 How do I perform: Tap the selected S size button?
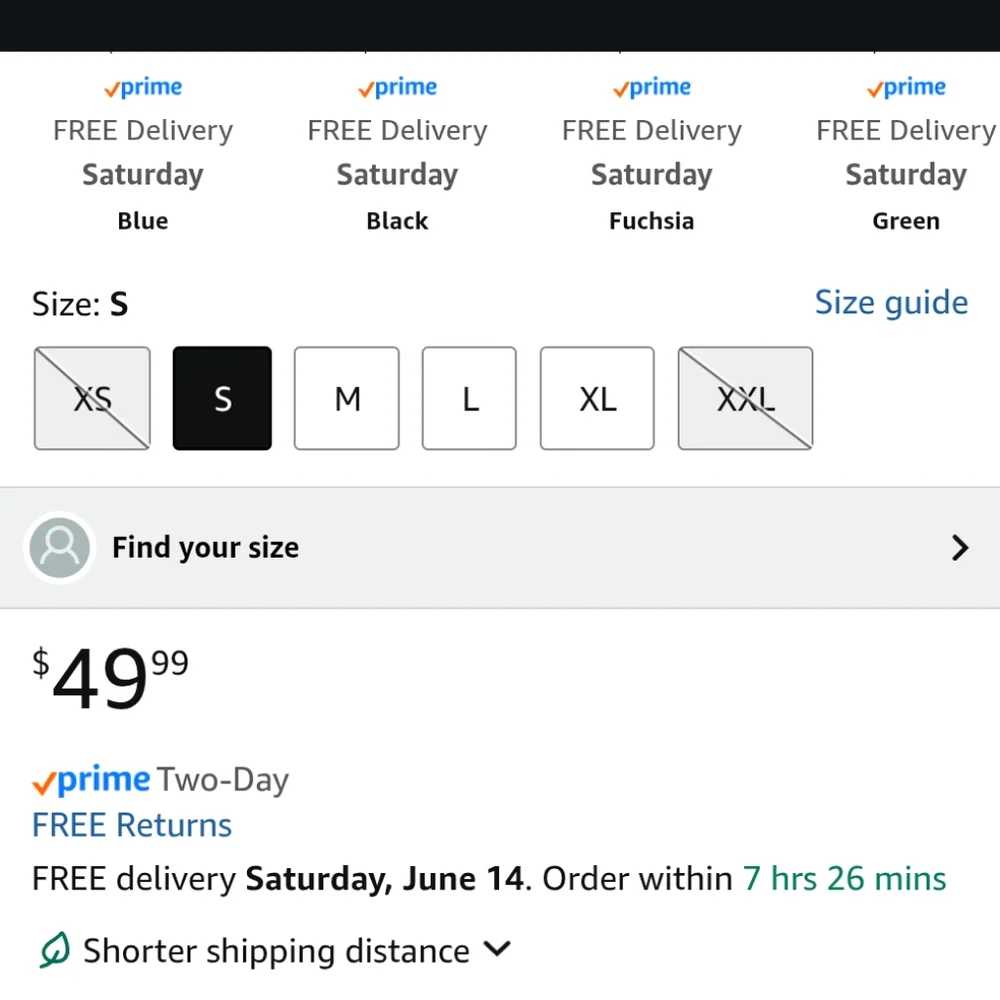(x=222, y=399)
